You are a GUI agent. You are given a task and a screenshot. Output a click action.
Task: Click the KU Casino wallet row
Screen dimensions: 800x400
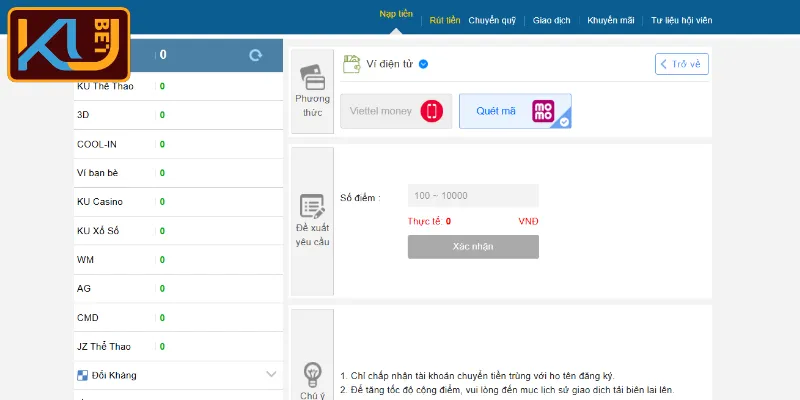coord(178,202)
